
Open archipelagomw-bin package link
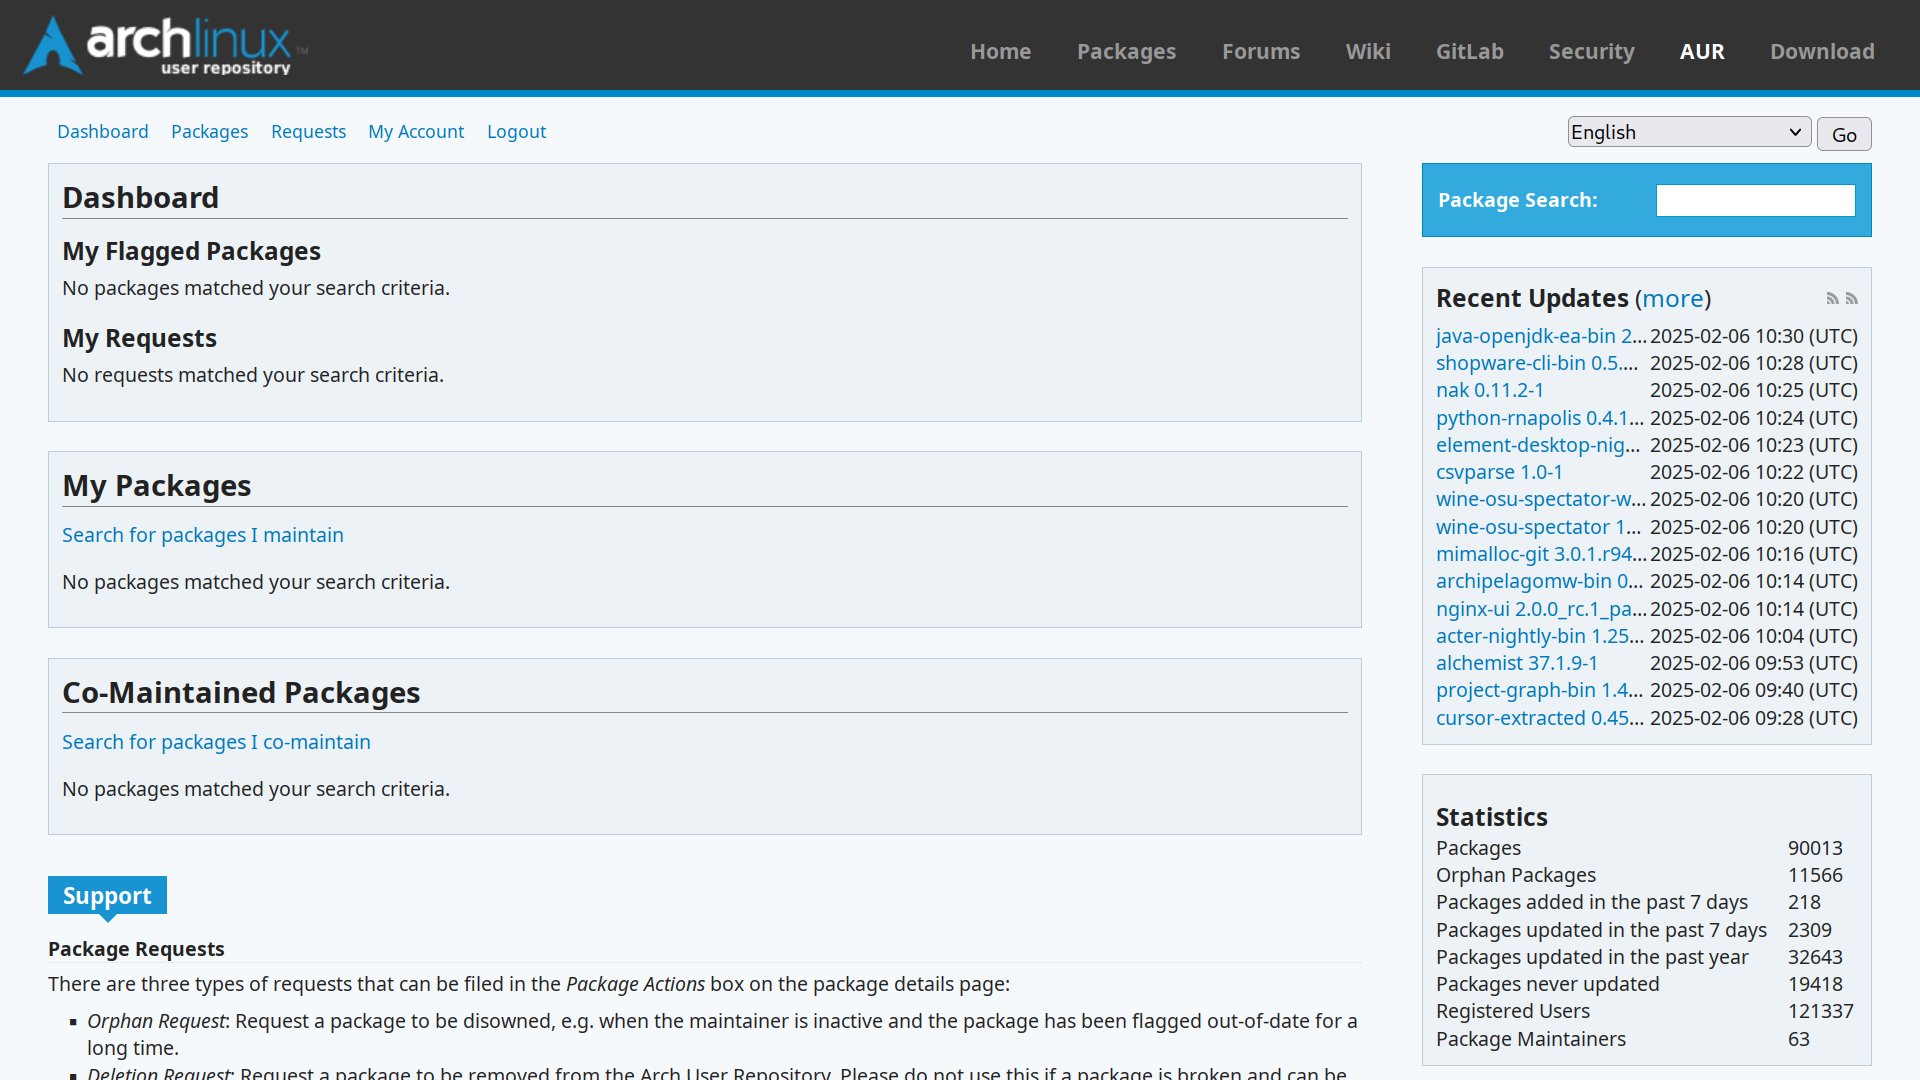click(1539, 581)
